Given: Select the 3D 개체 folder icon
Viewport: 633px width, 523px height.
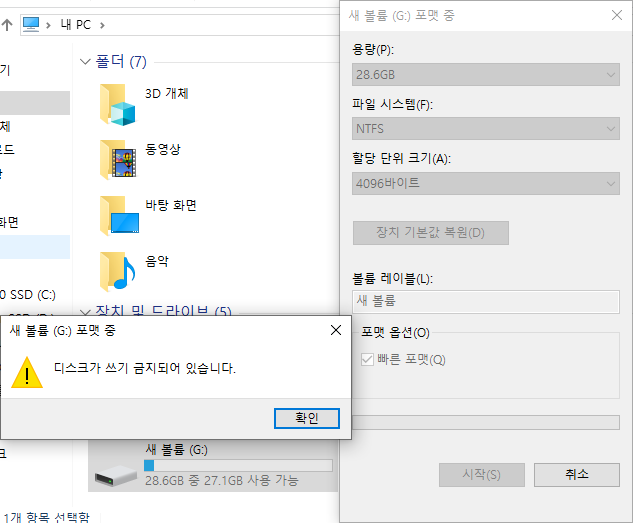Looking at the screenshot, I should (117, 105).
